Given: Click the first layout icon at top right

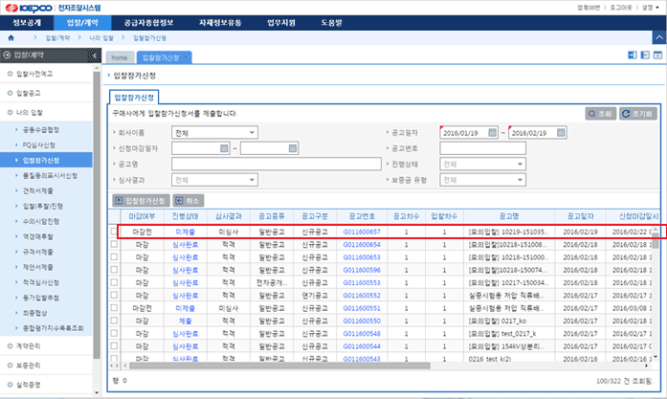Looking at the screenshot, I should point(632,55).
